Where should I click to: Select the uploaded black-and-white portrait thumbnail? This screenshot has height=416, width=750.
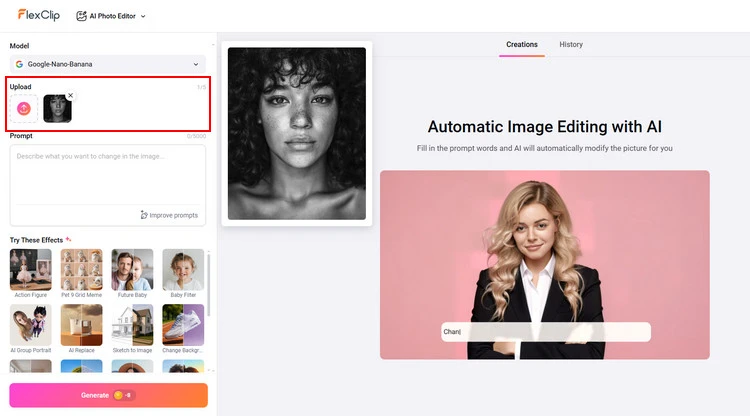57,109
